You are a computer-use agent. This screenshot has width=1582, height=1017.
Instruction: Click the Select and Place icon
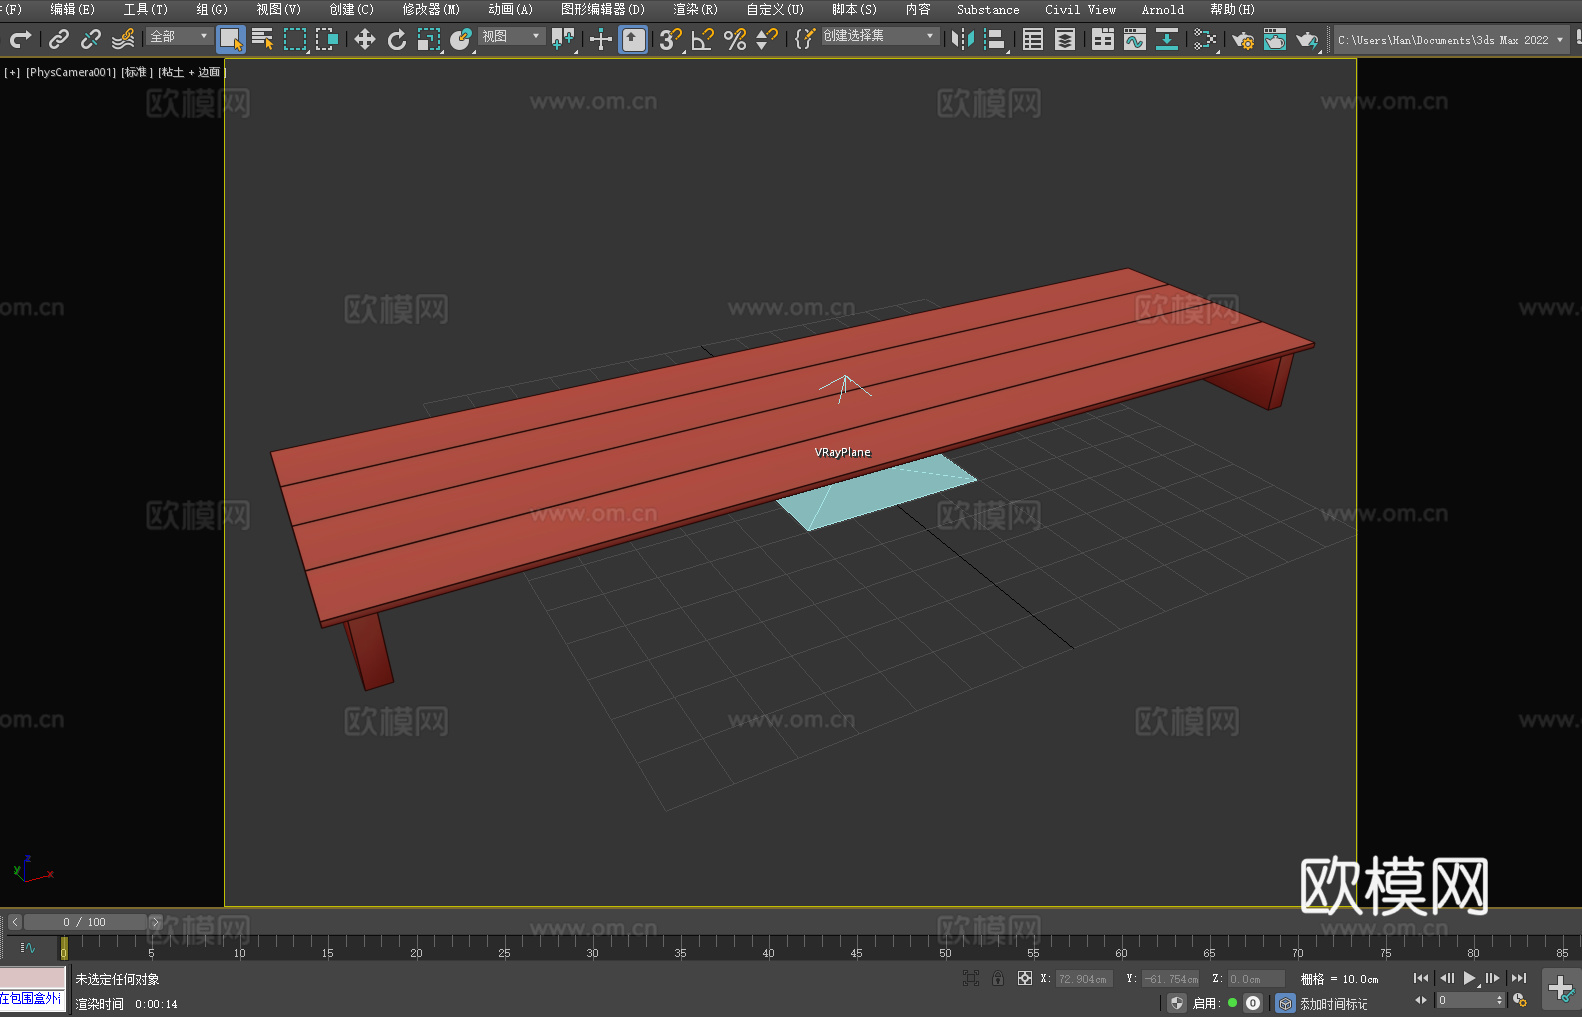(461, 39)
